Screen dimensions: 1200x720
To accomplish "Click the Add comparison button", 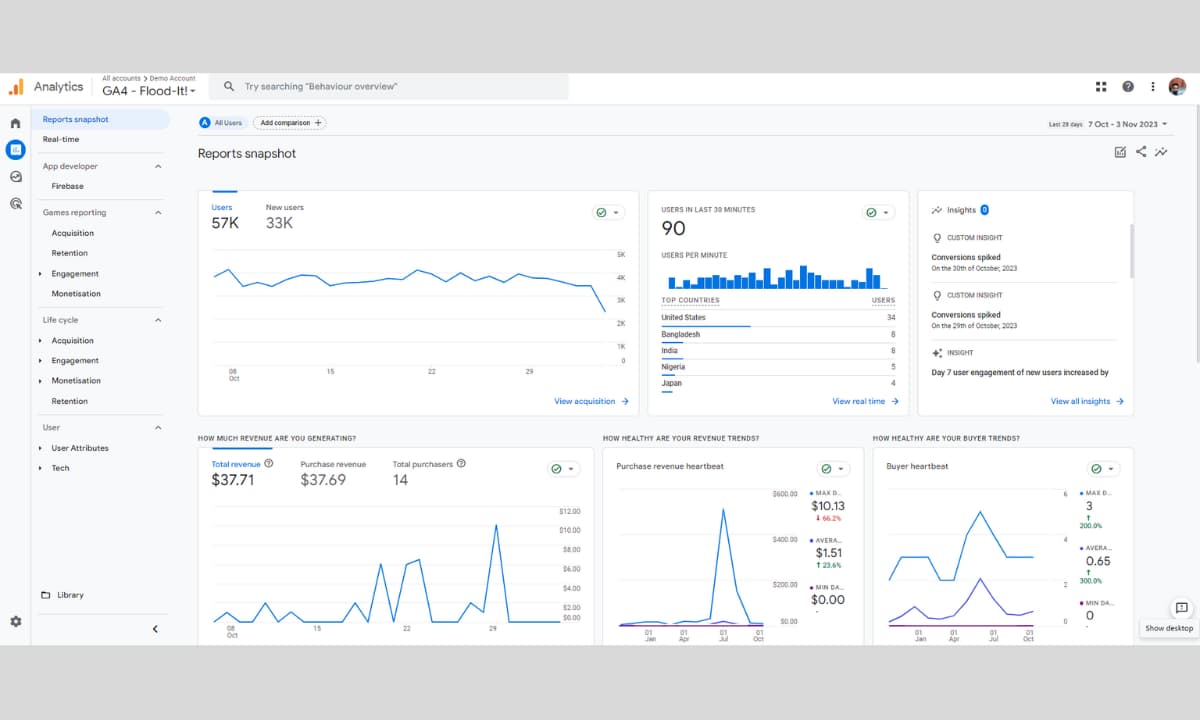I will tap(290, 123).
